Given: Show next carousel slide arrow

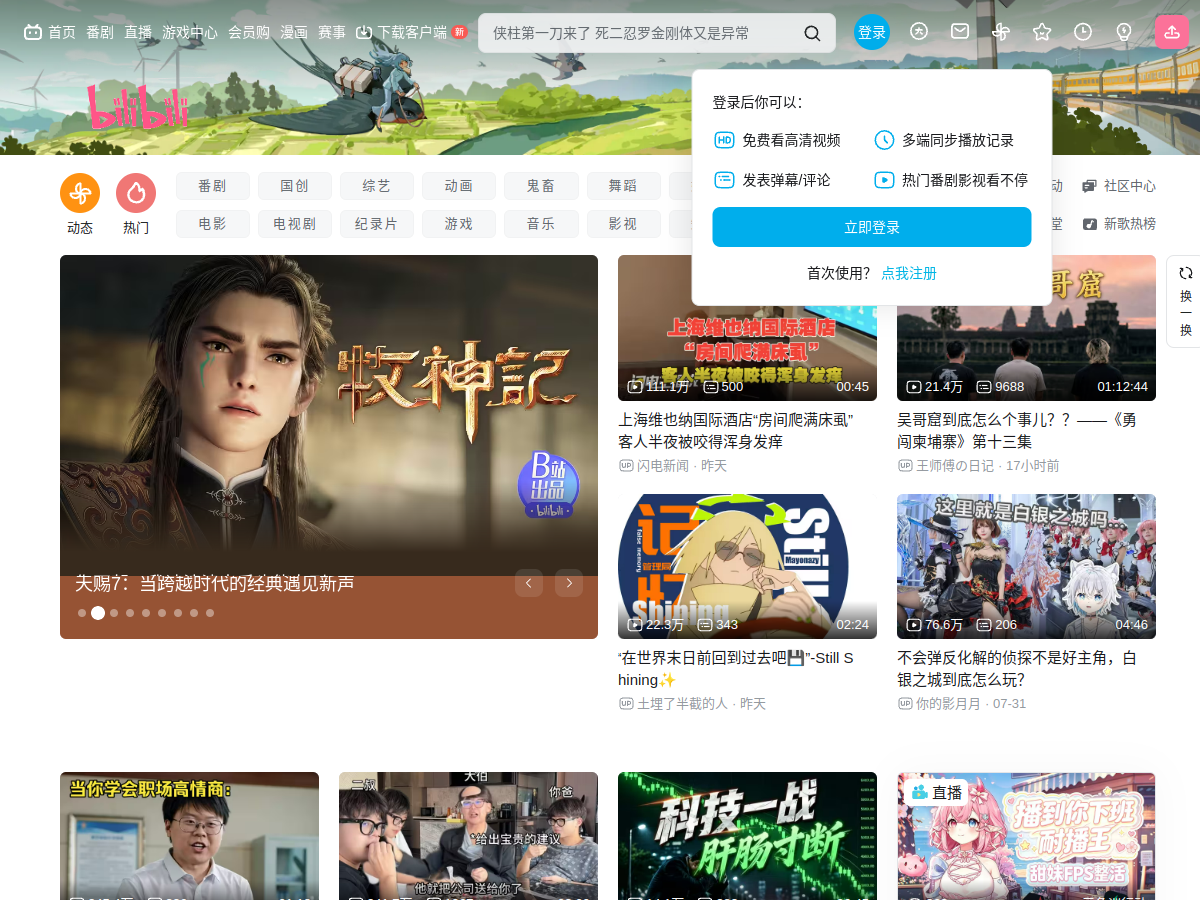Looking at the screenshot, I should 569,583.
